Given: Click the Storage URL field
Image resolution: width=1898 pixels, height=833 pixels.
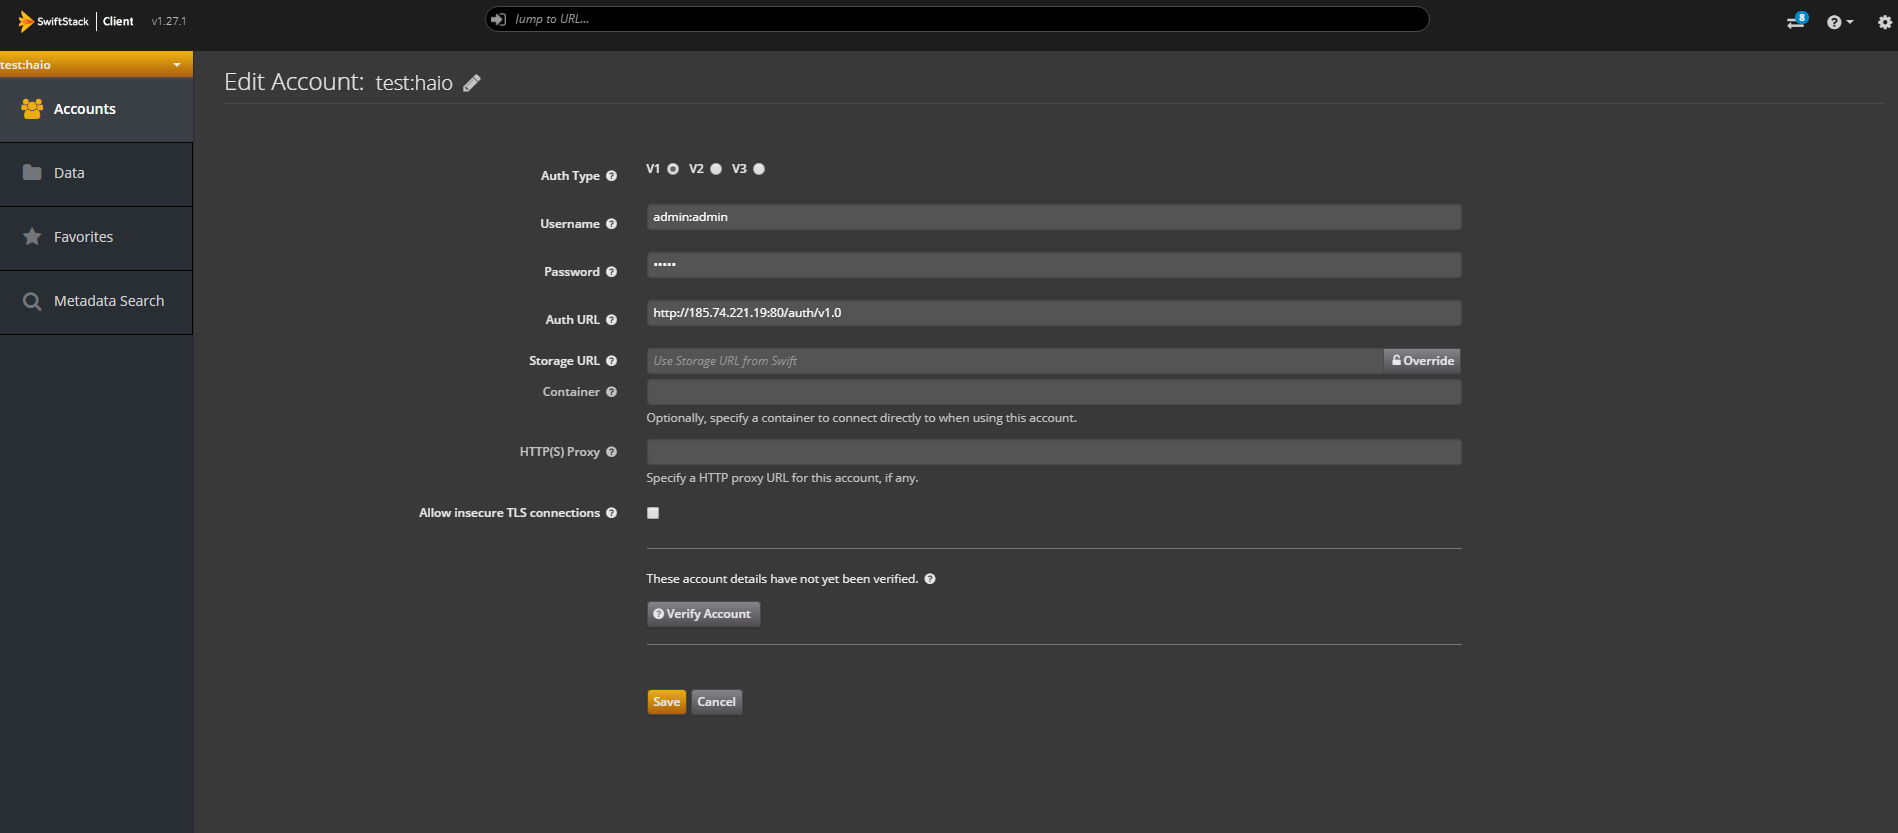Looking at the screenshot, I should pyautogui.click(x=1015, y=361).
